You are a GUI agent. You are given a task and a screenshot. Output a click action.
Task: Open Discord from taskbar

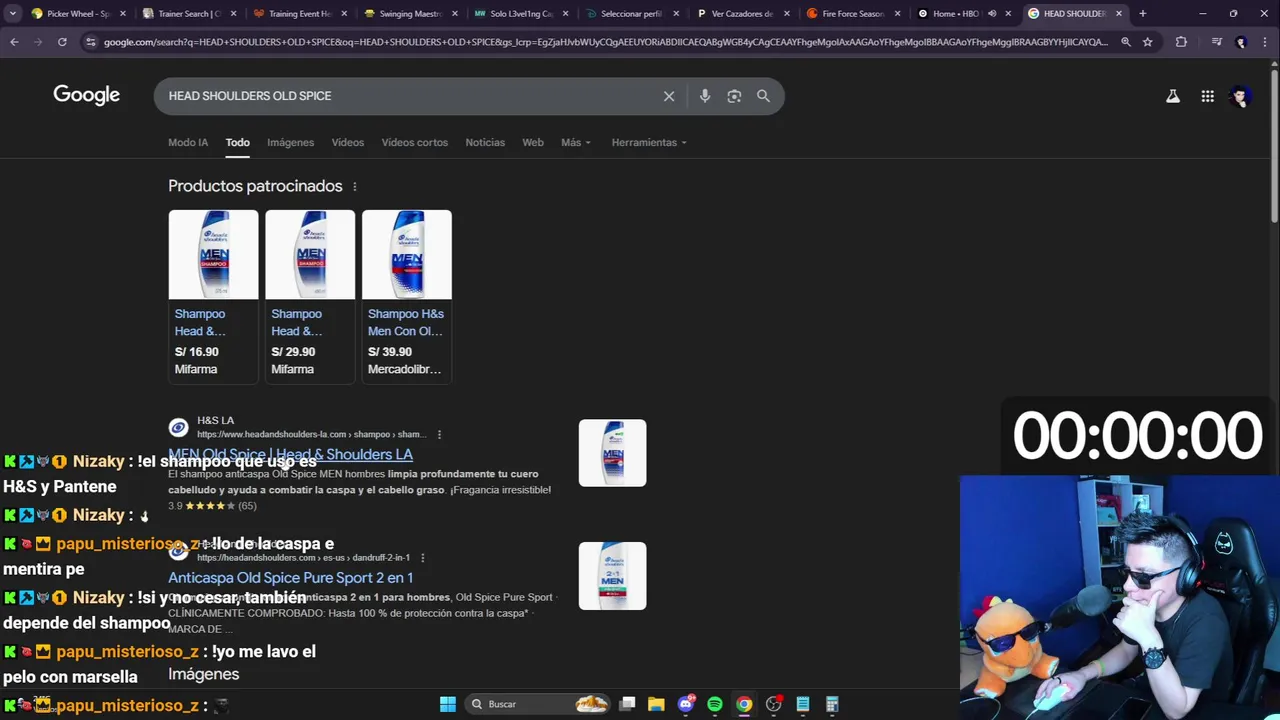[686, 704]
